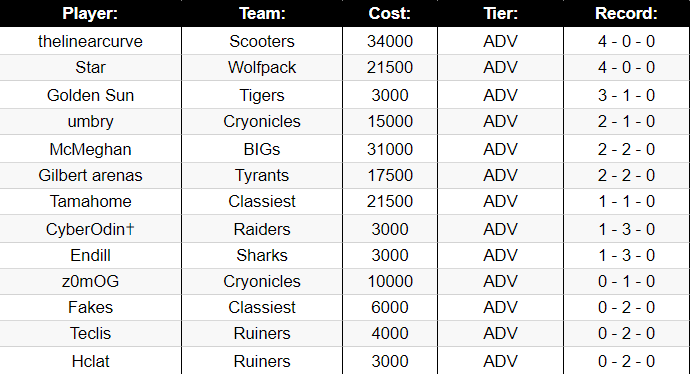Screen dimensions: 690x374
Task: Select the Player column header
Action: pyautogui.click(x=90, y=13)
